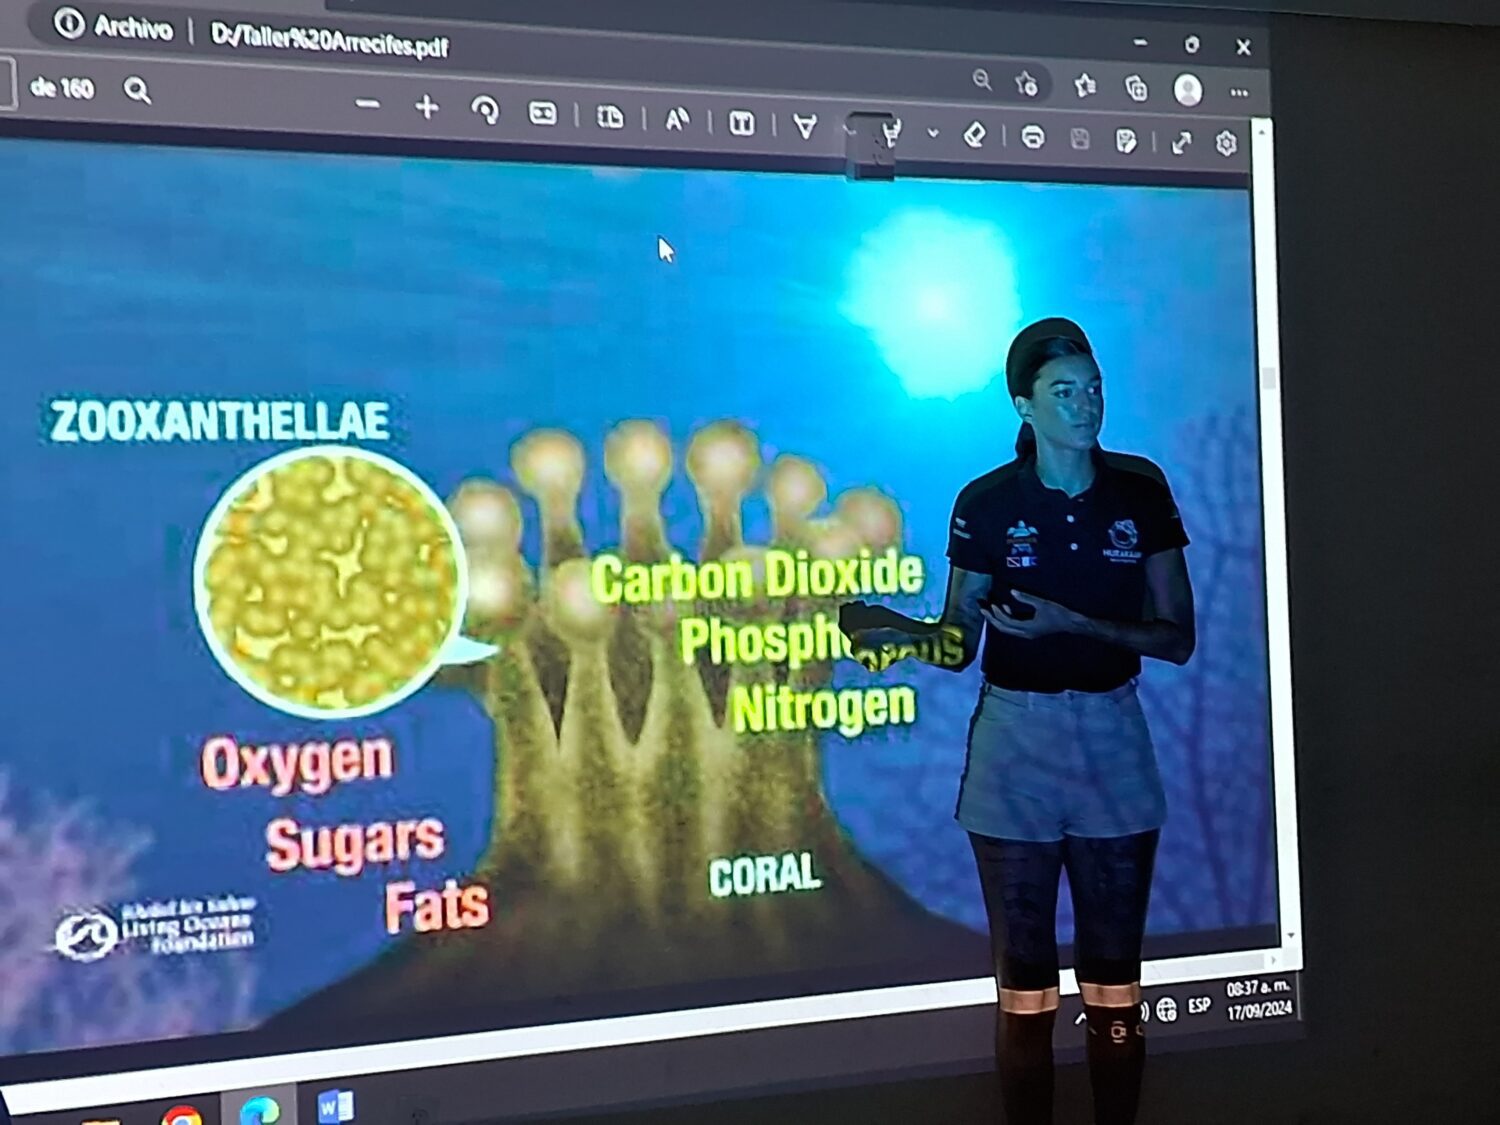Zoom in with the plus button
1500x1125 pixels.
click(x=427, y=107)
